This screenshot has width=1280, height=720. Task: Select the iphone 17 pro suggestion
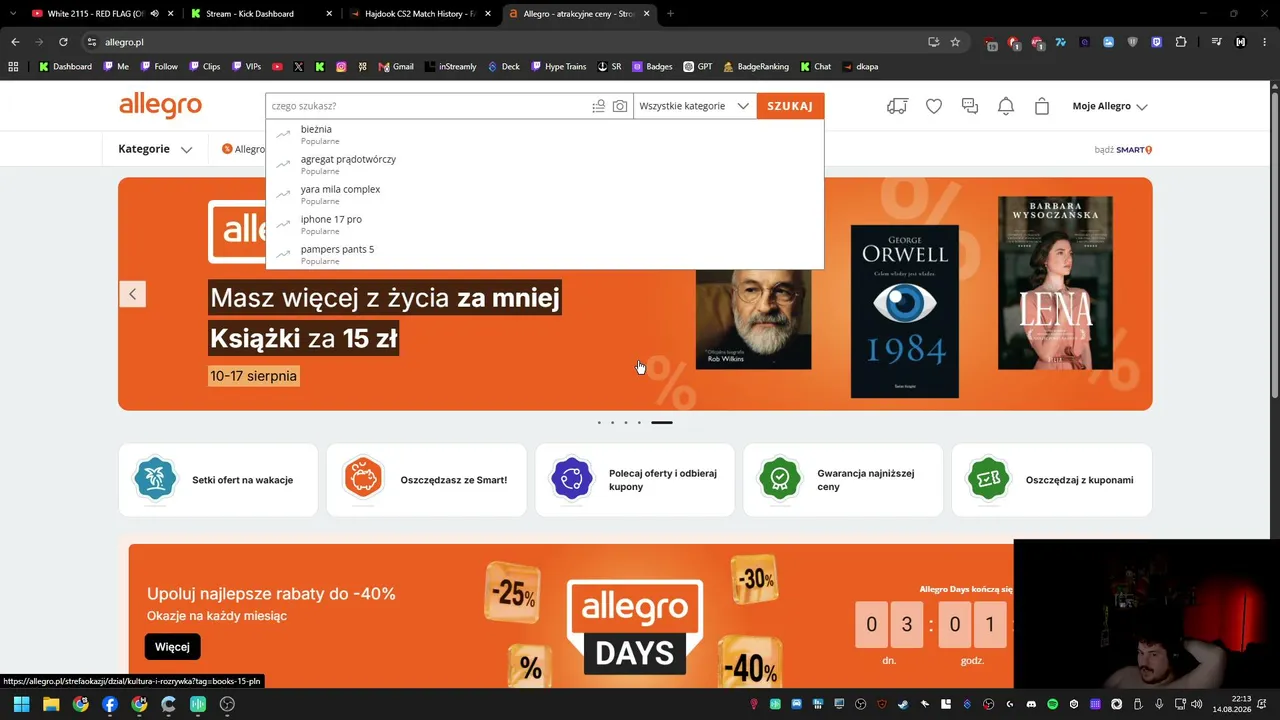tap(545, 224)
